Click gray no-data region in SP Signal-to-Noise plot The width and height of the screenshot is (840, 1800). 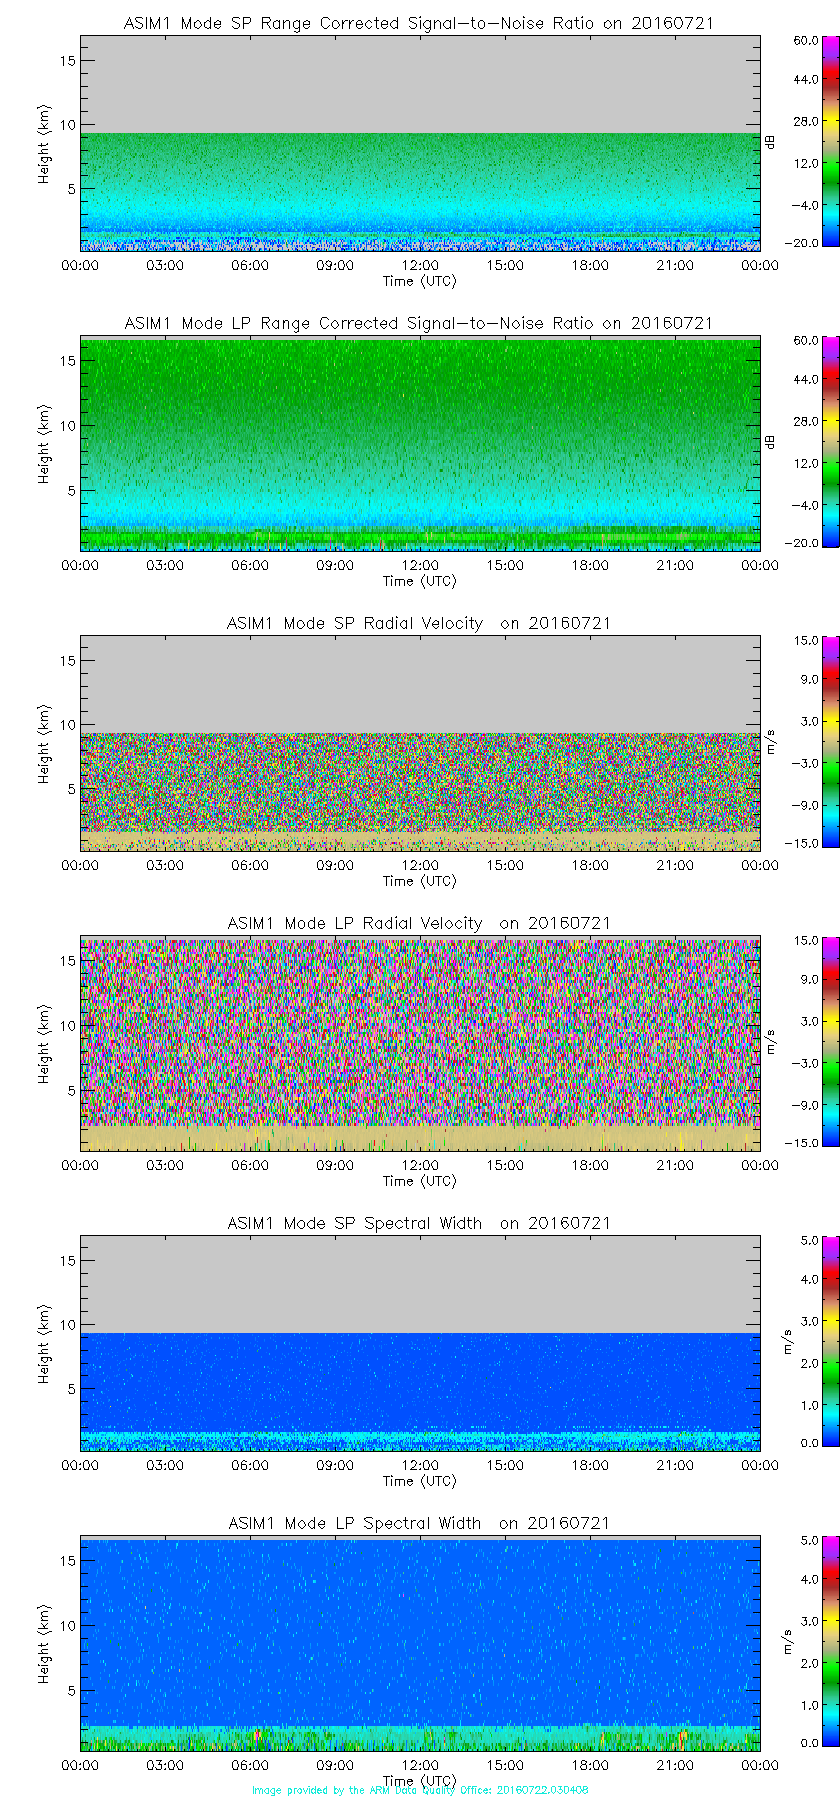pyautogui.click(x=420, y=85)
